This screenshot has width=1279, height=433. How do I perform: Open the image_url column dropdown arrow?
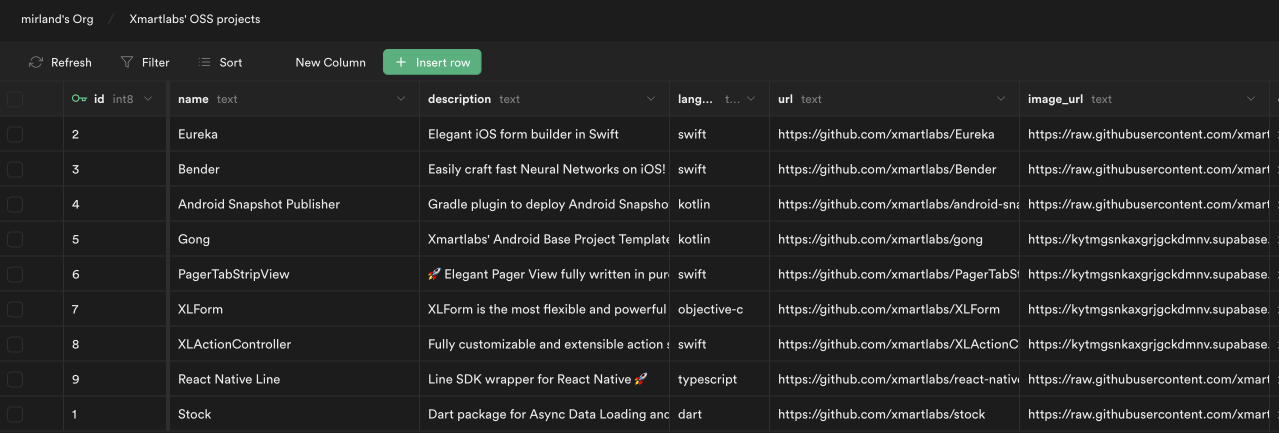[x=1251, y=99]
